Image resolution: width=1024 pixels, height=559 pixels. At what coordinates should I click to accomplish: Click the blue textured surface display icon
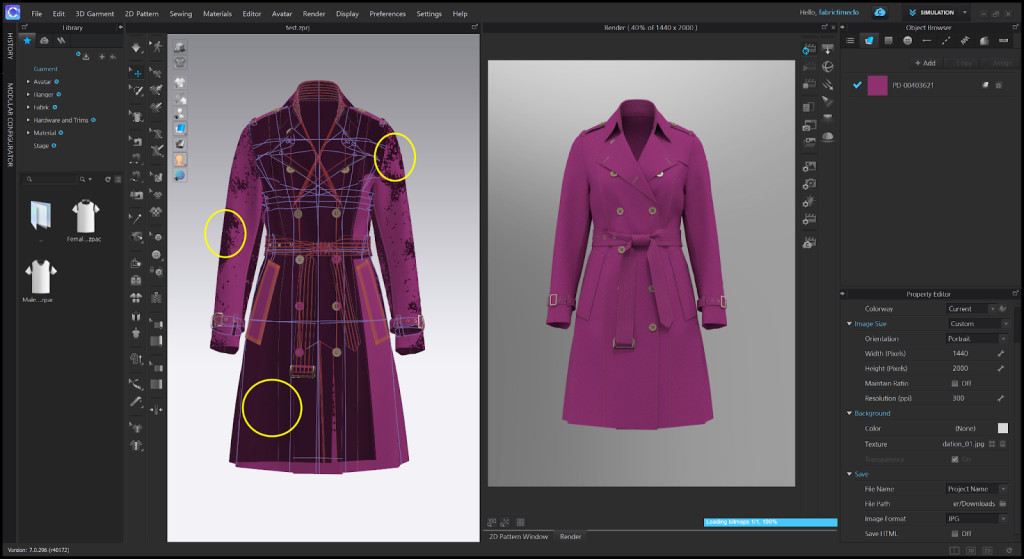[181, 128]
